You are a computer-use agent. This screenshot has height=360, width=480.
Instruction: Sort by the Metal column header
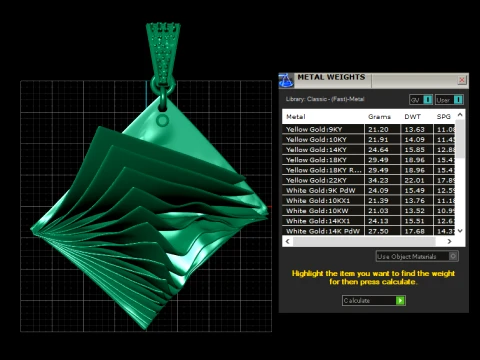point(295,117)
